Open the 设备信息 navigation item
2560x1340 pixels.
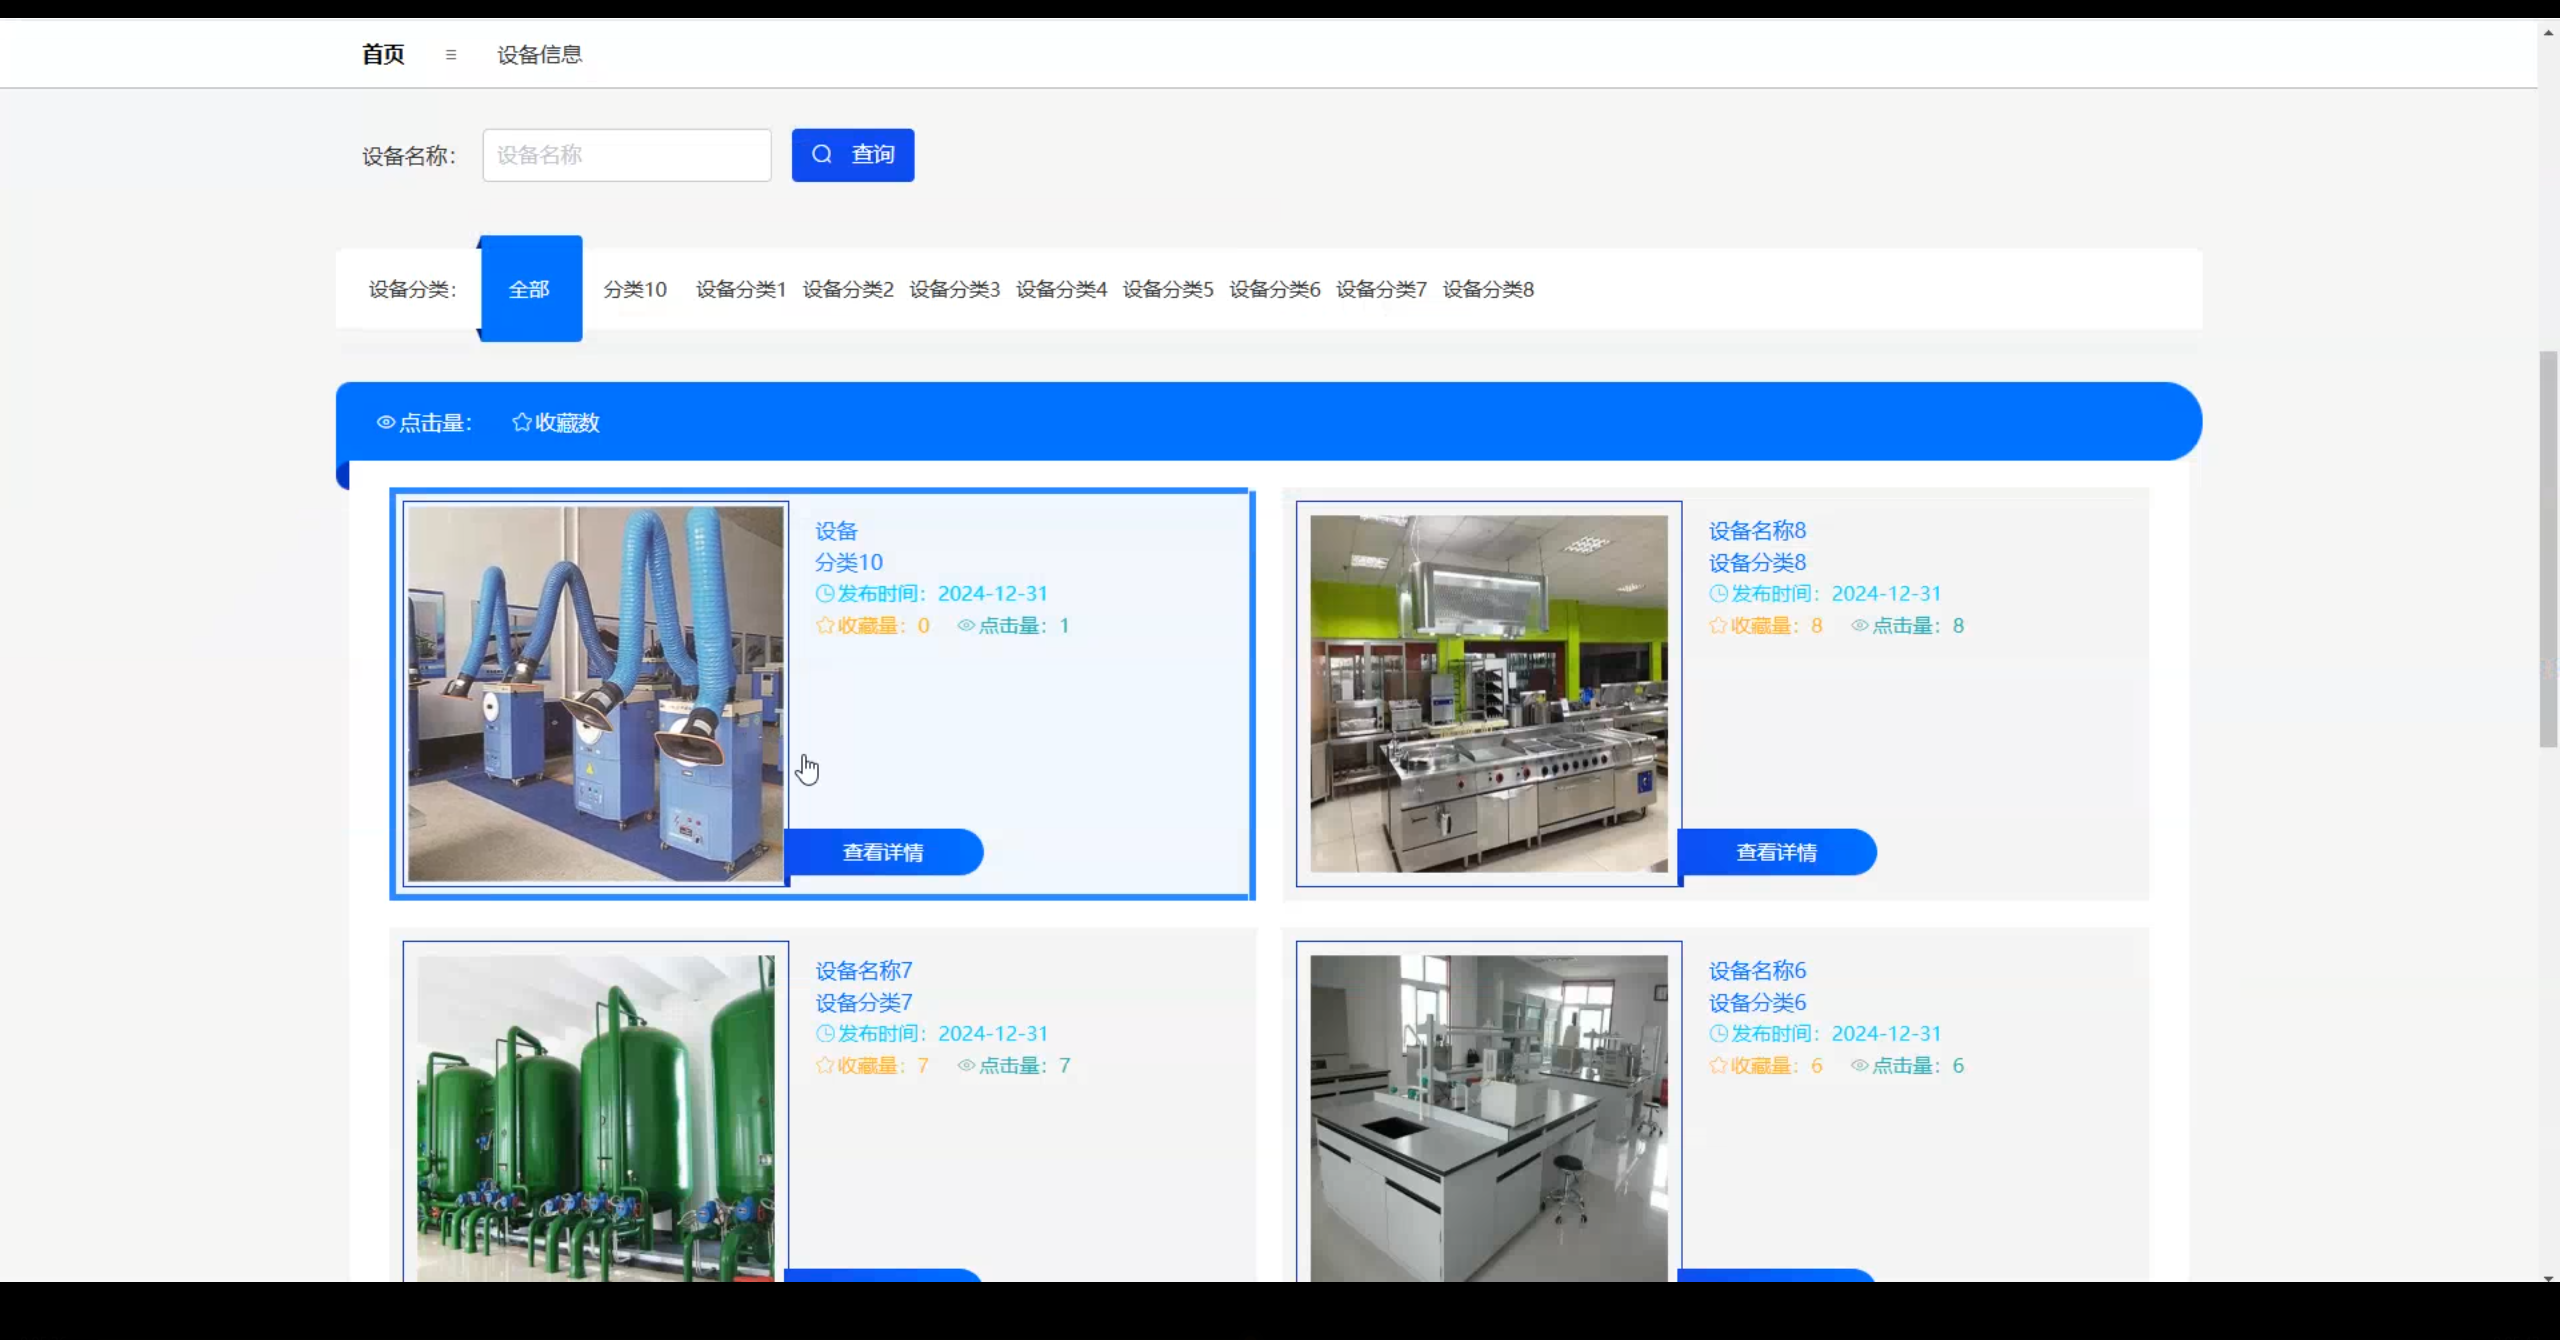(539, 55)
